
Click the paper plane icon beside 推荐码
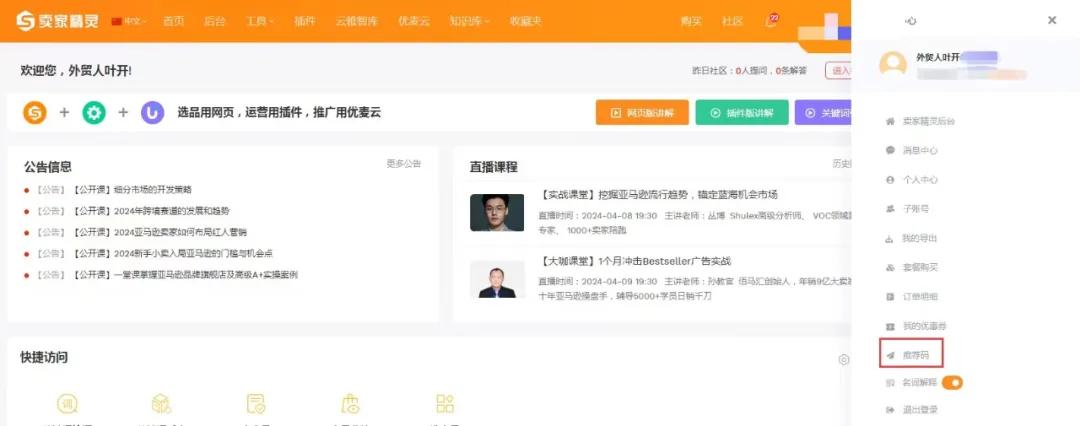click(890, 355)
